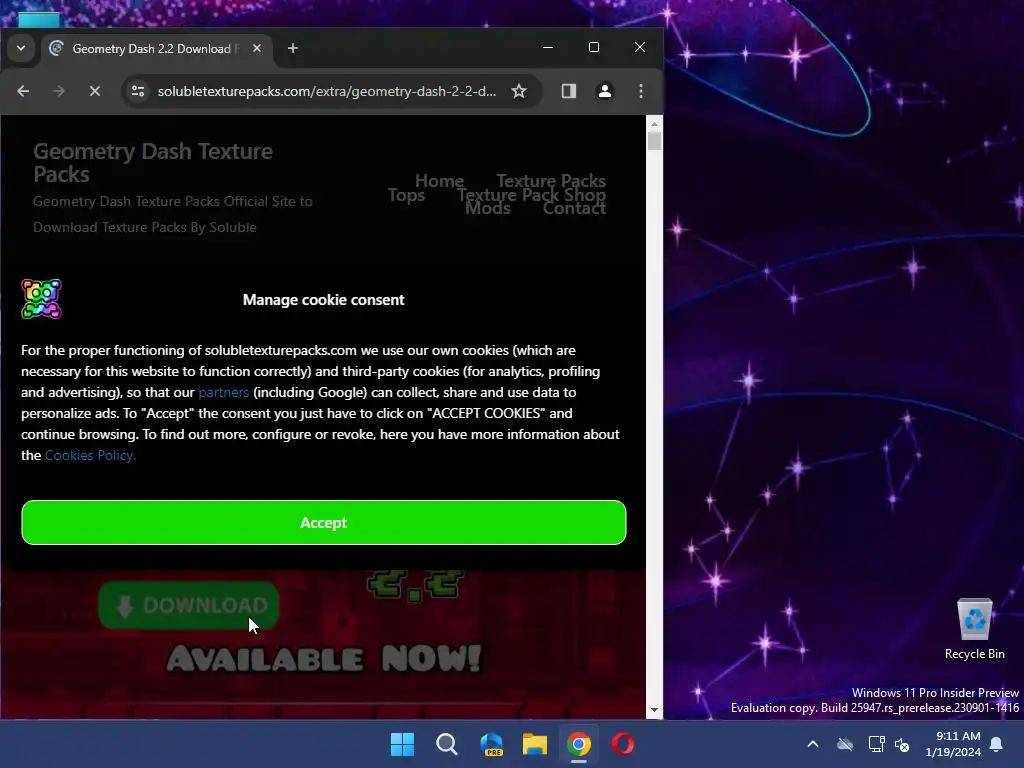The height and width of the screenshot is (768, 1024).
Task: Close the Chrome window
Action: click(640, 48)
